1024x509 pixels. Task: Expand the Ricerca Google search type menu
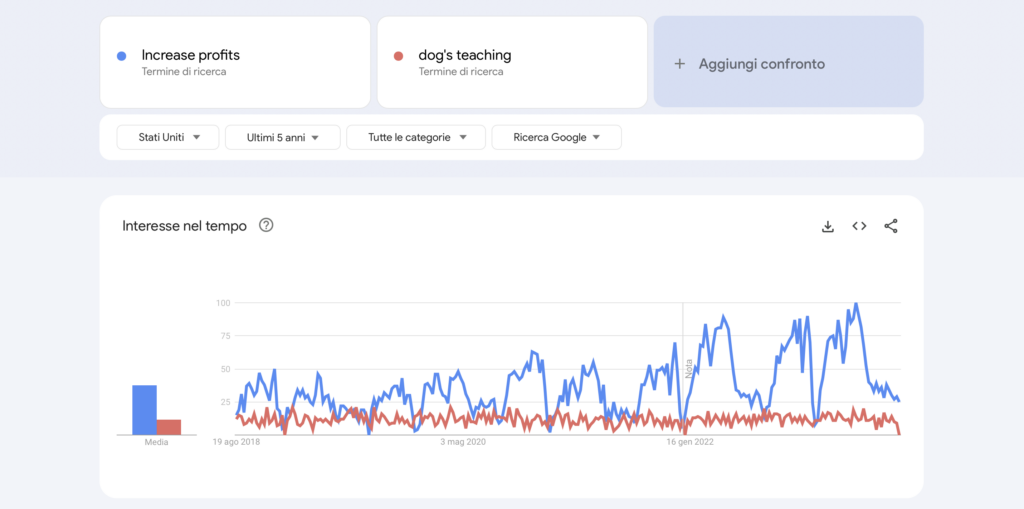[556, 137]
